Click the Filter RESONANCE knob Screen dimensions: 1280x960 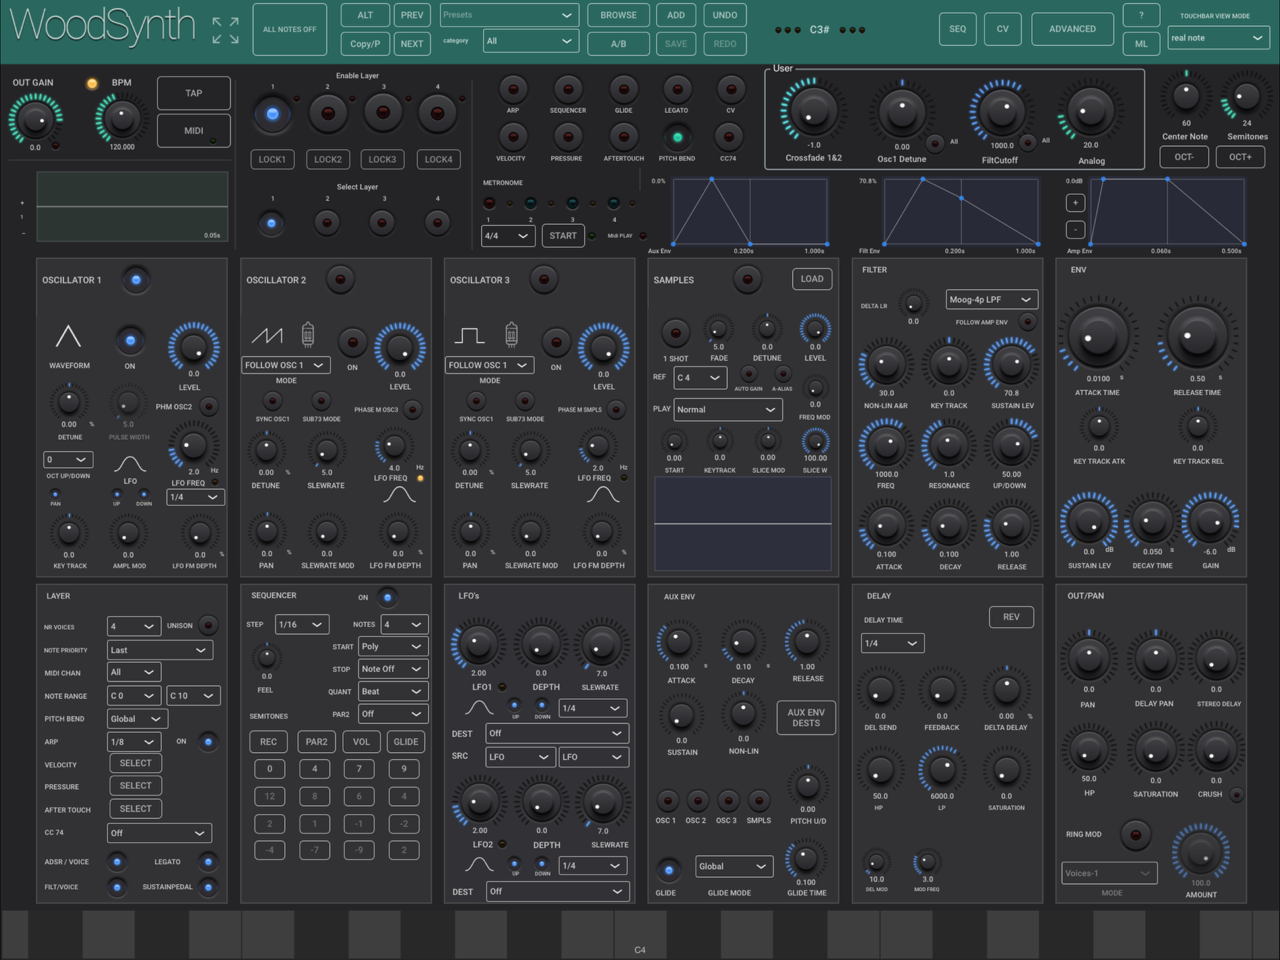[948, 445]
